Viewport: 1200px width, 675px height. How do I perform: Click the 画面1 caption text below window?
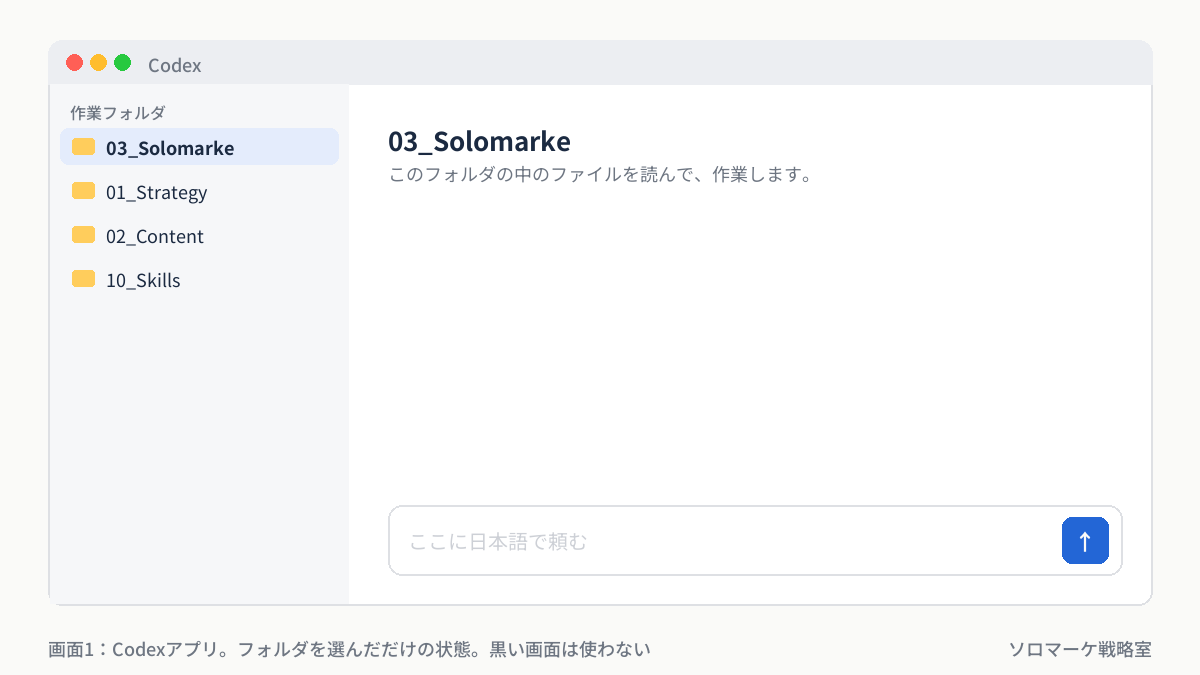(x=350, y=649)
